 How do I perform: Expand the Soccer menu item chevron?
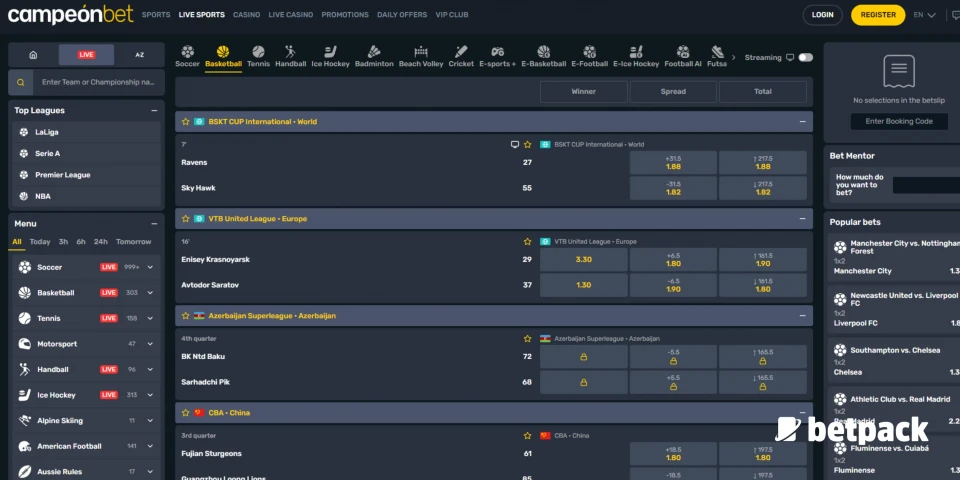click(x=150, y=267)
